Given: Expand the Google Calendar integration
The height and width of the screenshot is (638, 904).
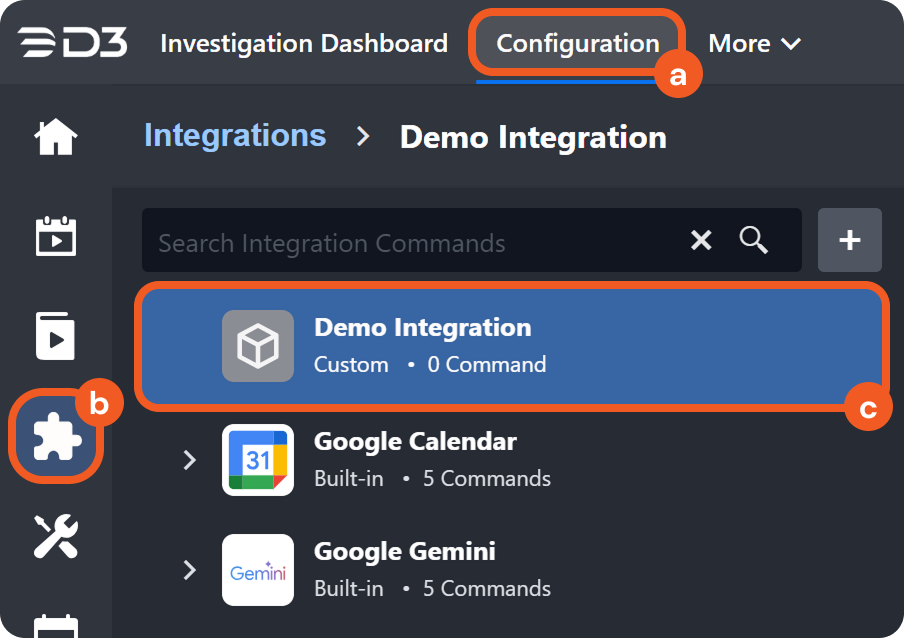Looking at the screenshot, I should coord(190,460).
